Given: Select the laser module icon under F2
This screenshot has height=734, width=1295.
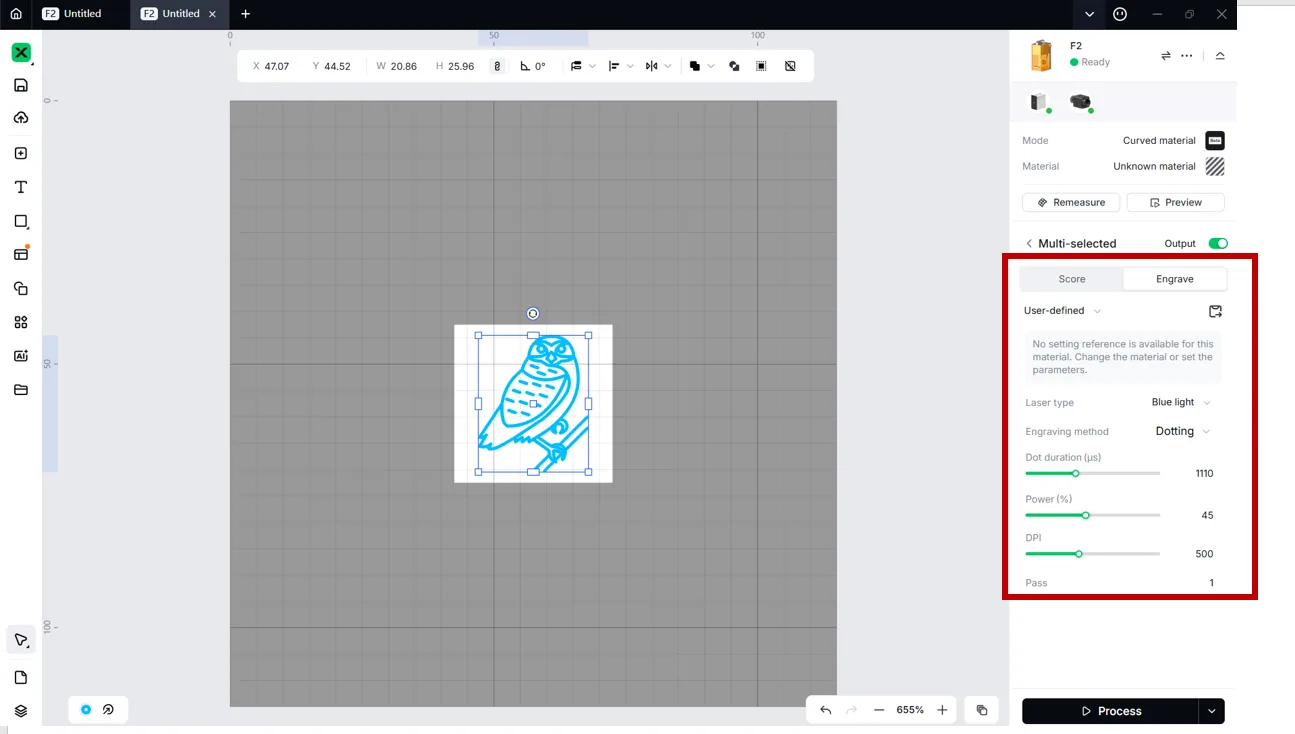Looking at the screenshot, I should point(1039,102).
